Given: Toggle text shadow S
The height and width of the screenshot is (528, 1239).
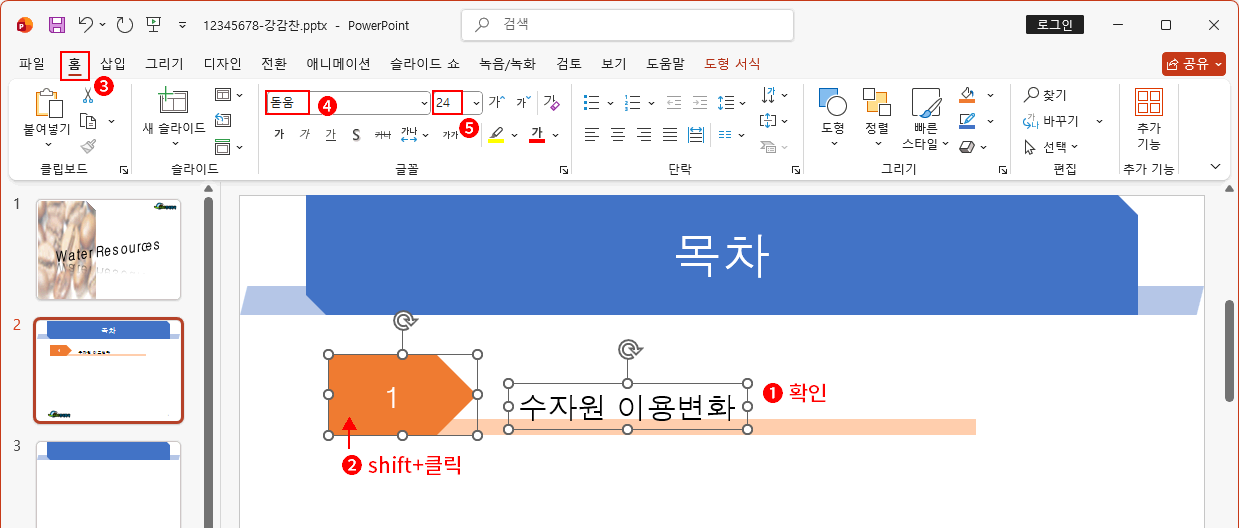Looking at the screenshot, I should [x=356, y=134].
